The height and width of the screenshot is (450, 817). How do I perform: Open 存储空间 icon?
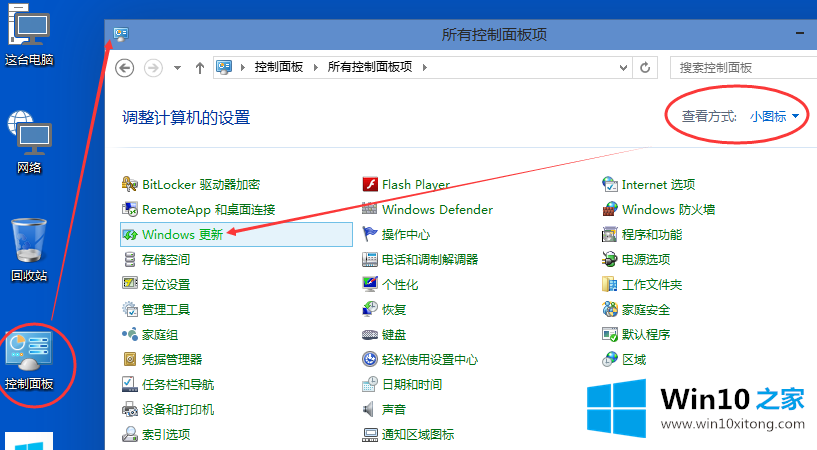pos(130,259)
